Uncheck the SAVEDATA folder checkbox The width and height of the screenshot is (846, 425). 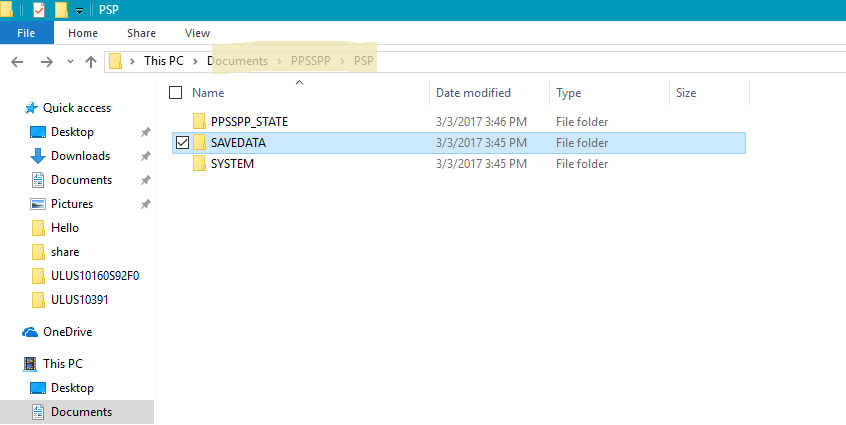pyautogui.click(x=181, y=143)
